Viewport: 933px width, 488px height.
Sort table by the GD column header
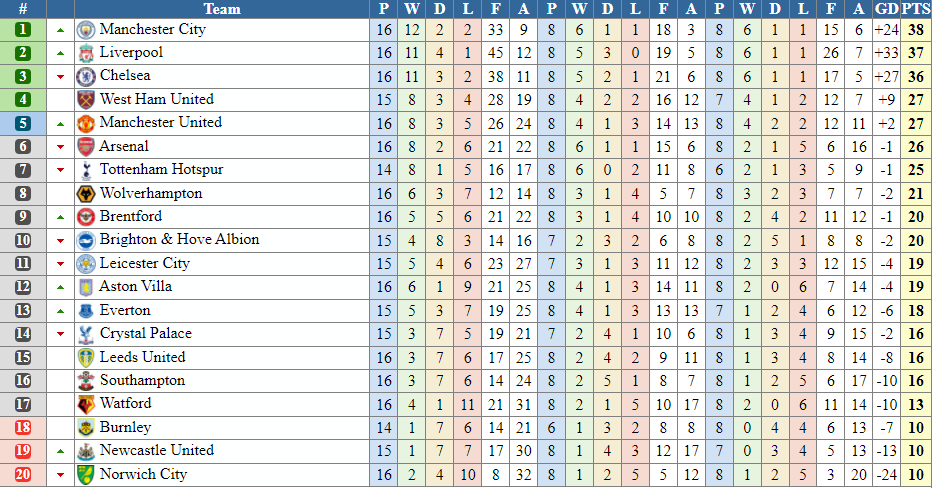coord(887,9)
